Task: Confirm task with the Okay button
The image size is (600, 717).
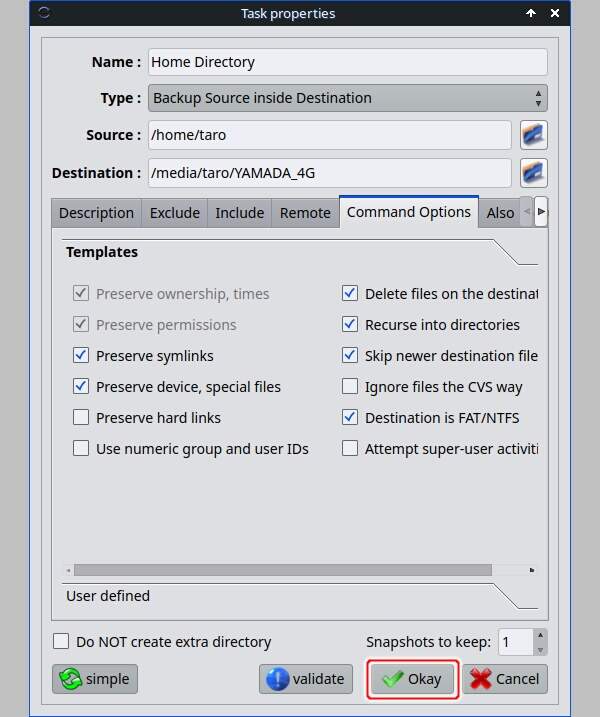Action: pyautogui.click(x=413, y=679)
